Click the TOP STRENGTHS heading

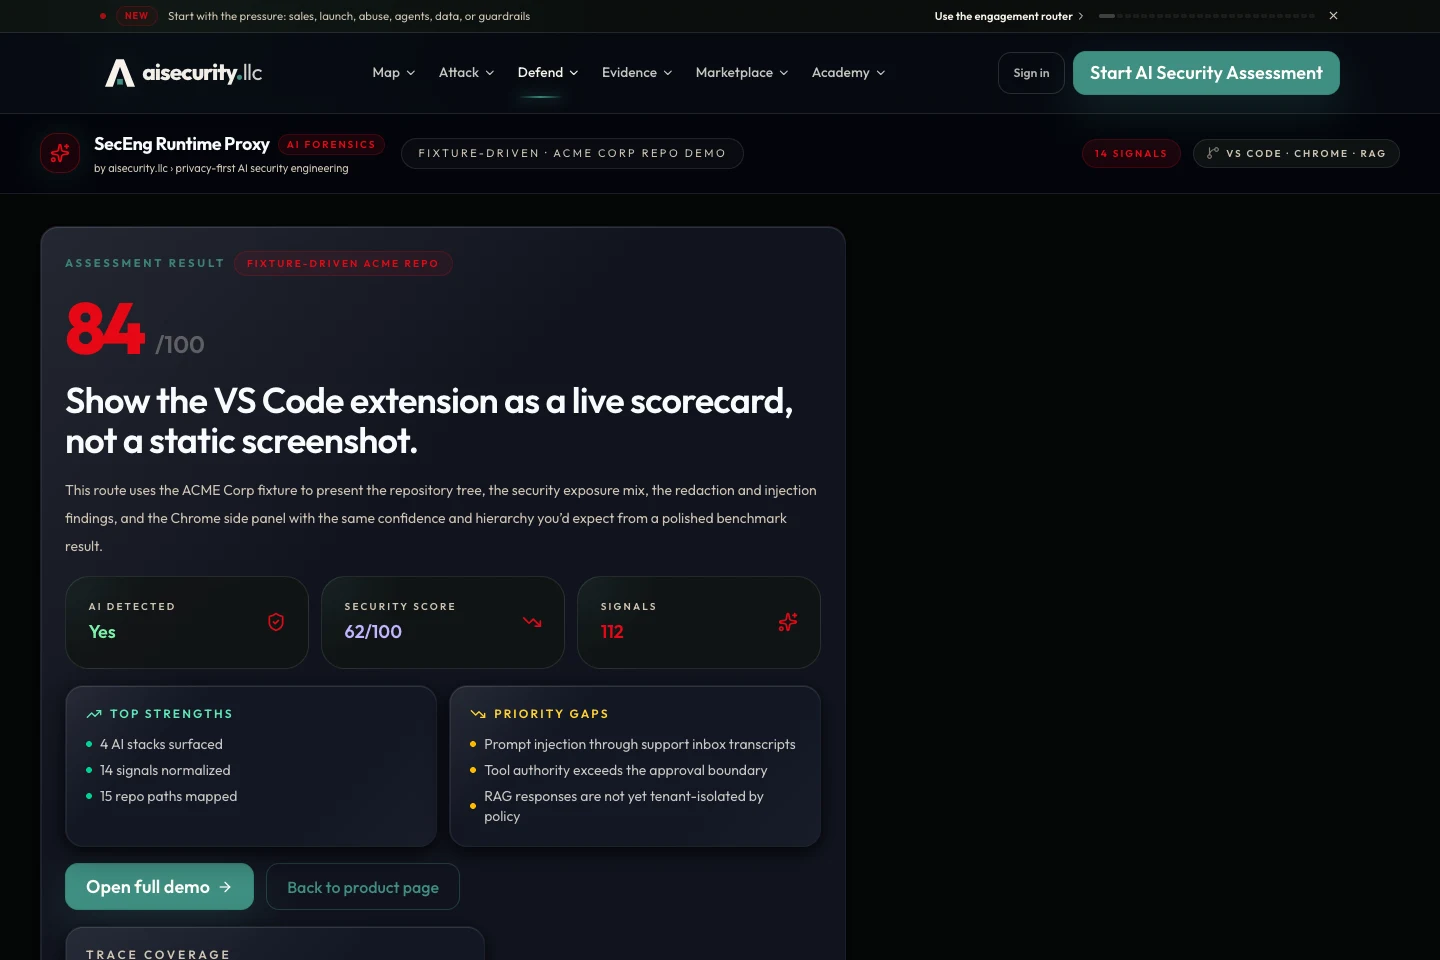coord(171,714)
